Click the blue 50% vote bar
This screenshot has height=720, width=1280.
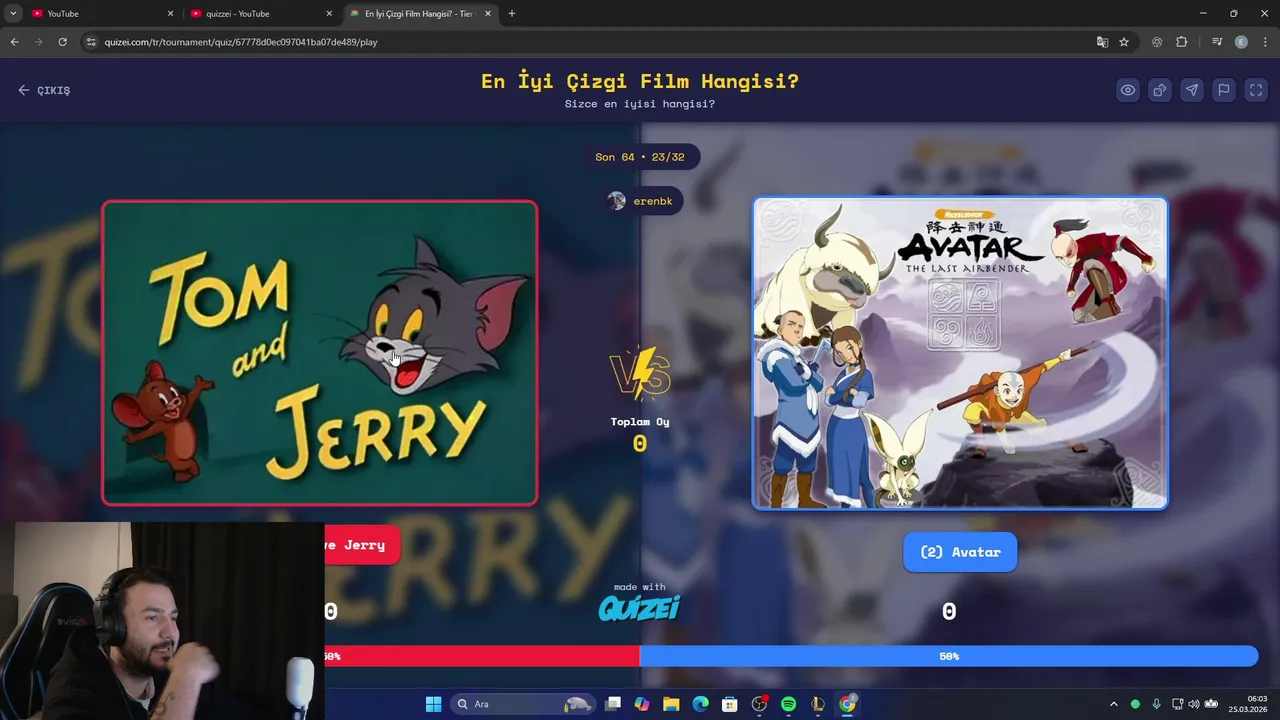pos(949,656)
